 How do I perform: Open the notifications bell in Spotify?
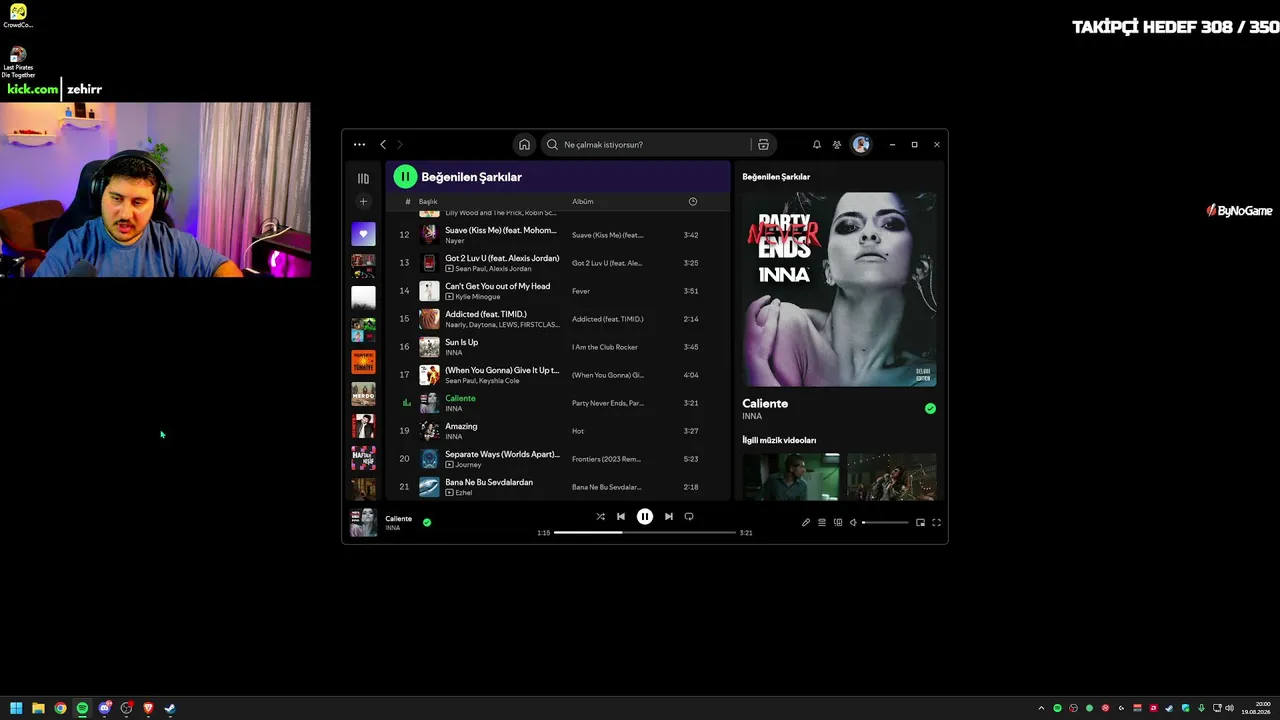(817, 145)
